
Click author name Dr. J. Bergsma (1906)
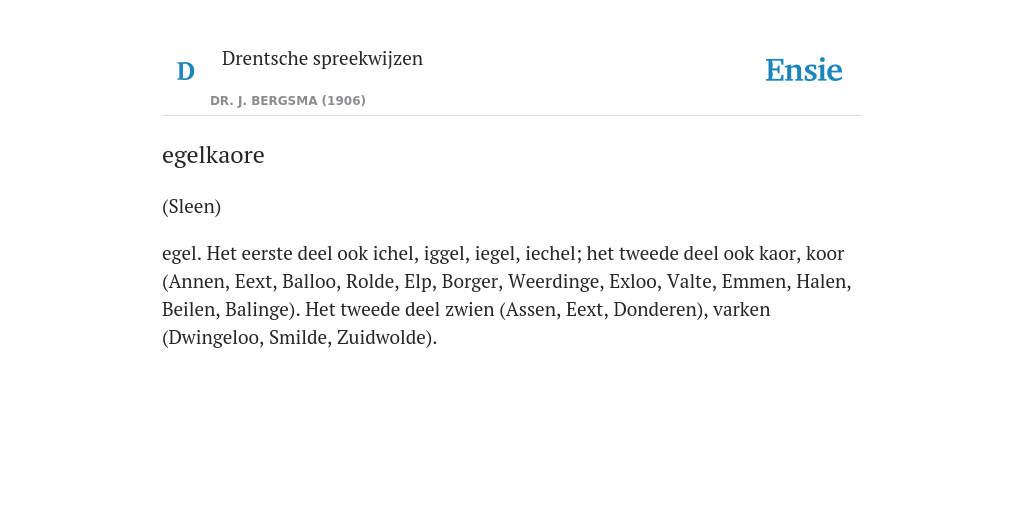[288, 101]
